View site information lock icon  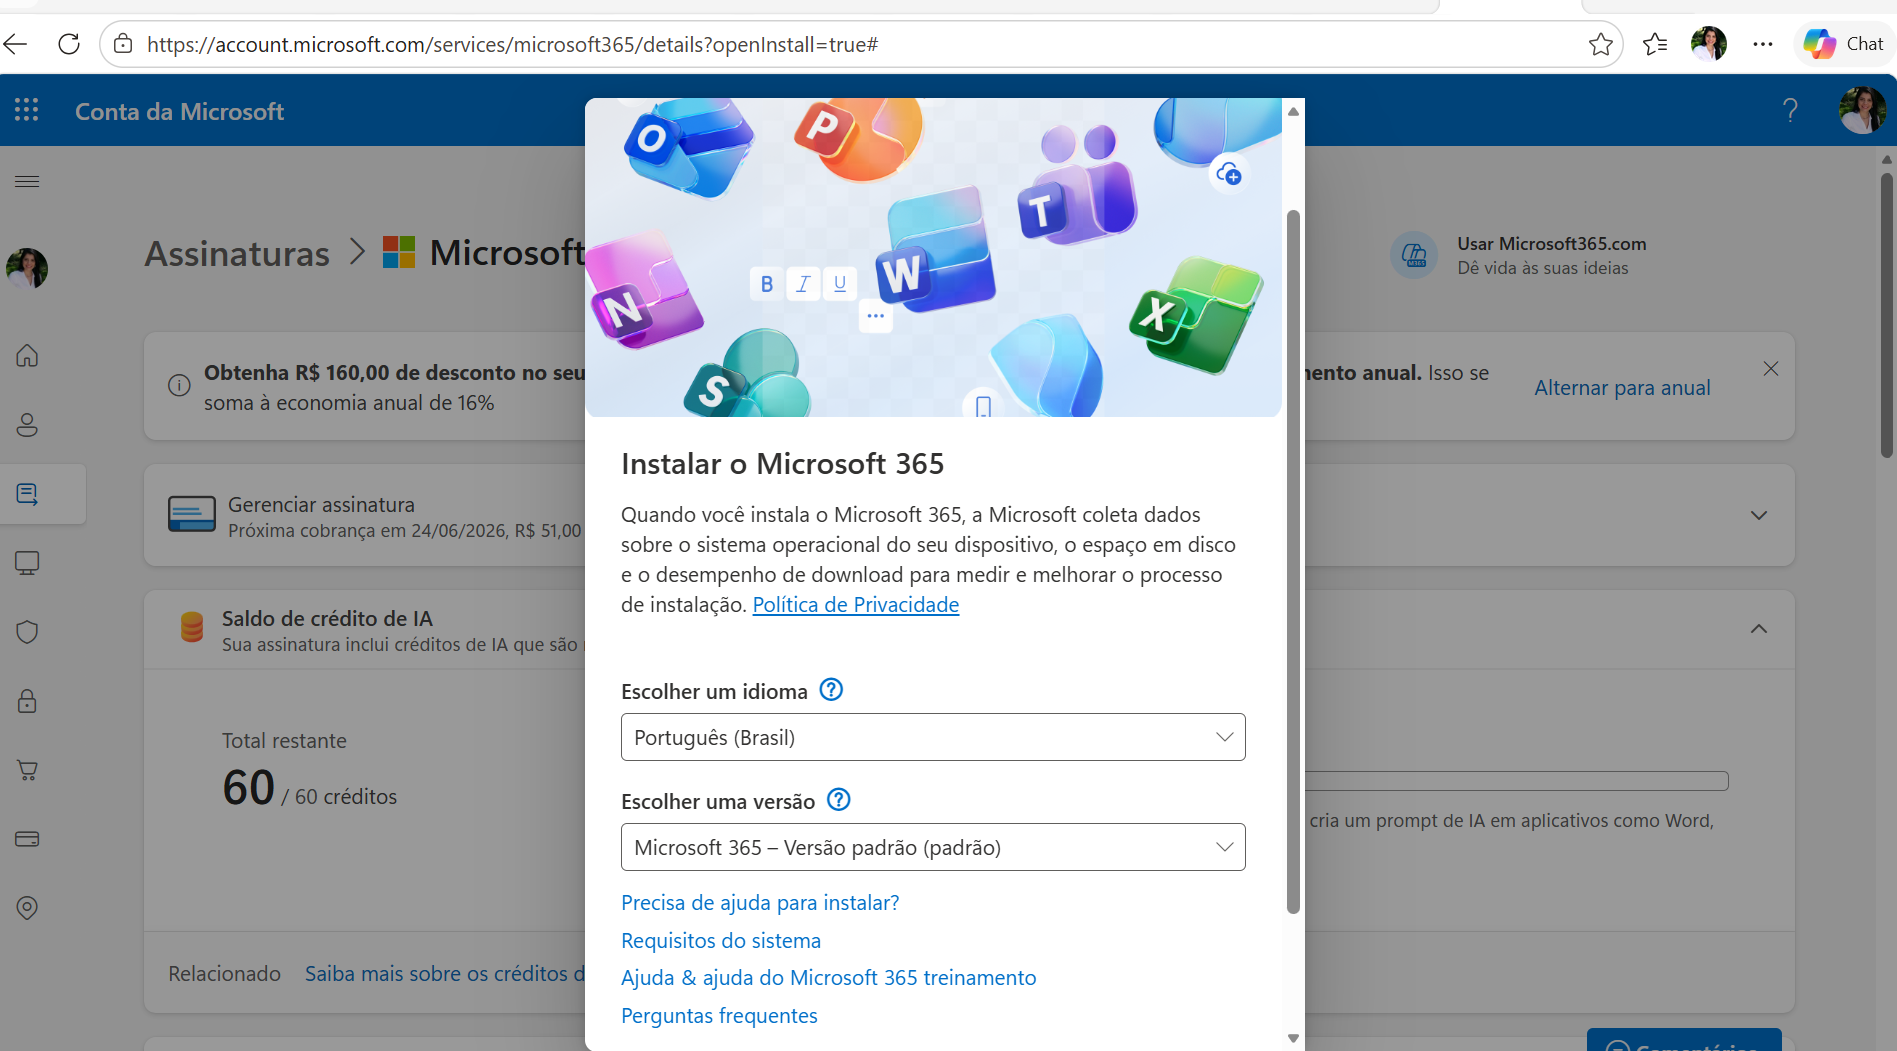pyautogui.click(x=123, y=44)
